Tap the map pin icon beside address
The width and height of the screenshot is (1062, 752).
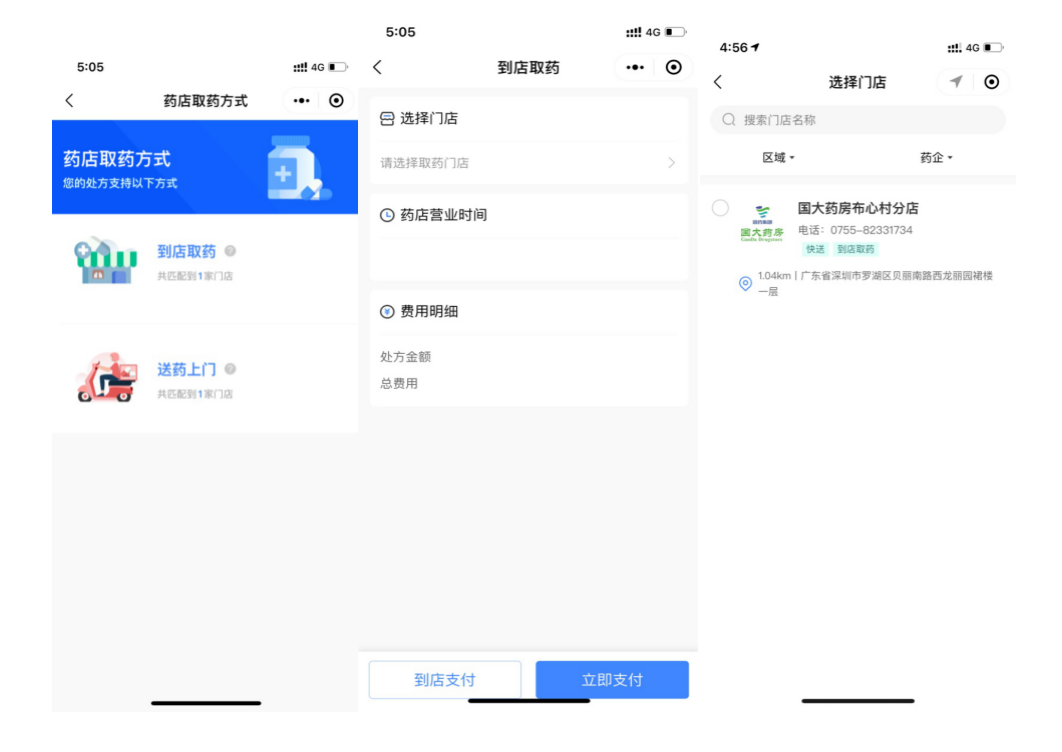[745, 283]
